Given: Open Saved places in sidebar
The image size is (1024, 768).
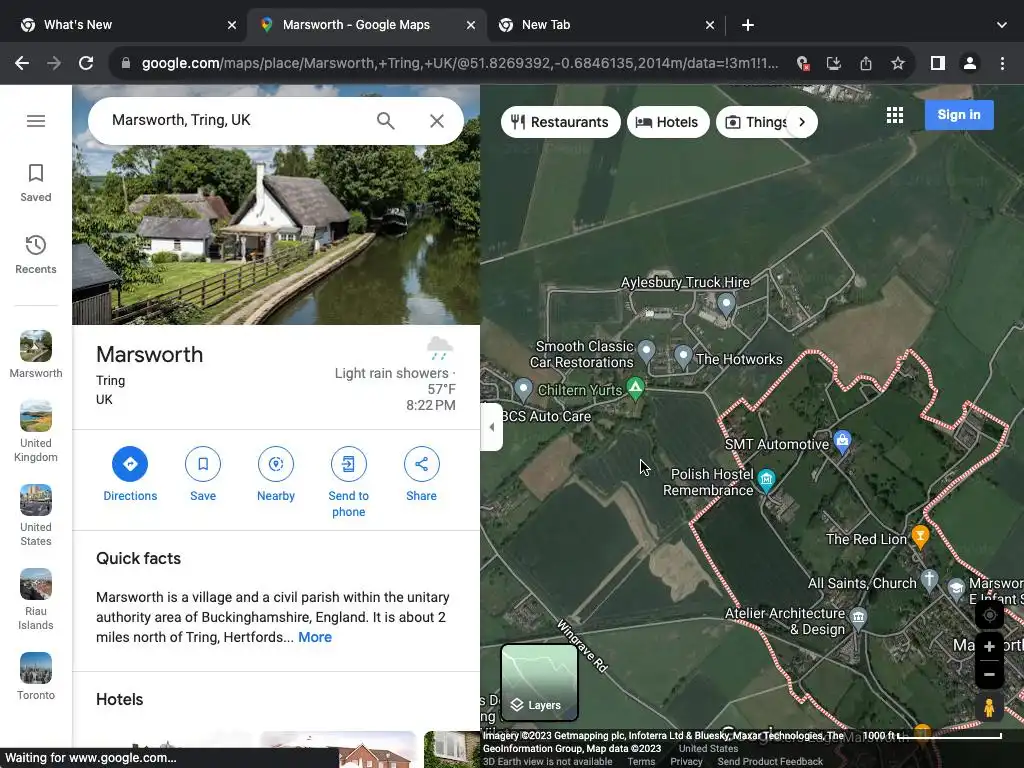Looking at the screenshot, I should point(36,183).
